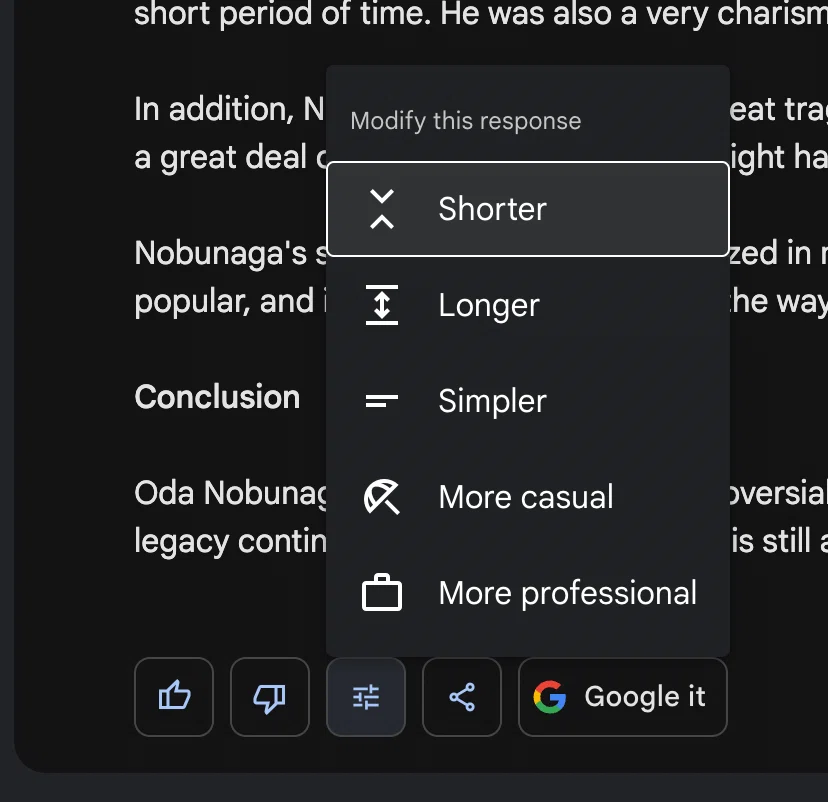The image size is (828, 802).
Task: Click the Modify this response header
Action: click(x=466, y=121)
